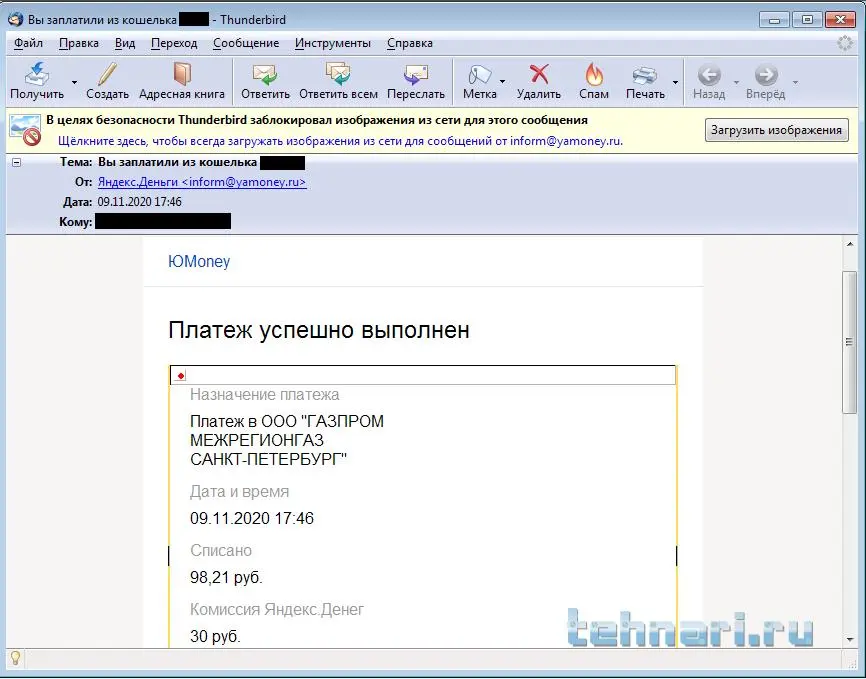Open the Инструменты menu

333,43
